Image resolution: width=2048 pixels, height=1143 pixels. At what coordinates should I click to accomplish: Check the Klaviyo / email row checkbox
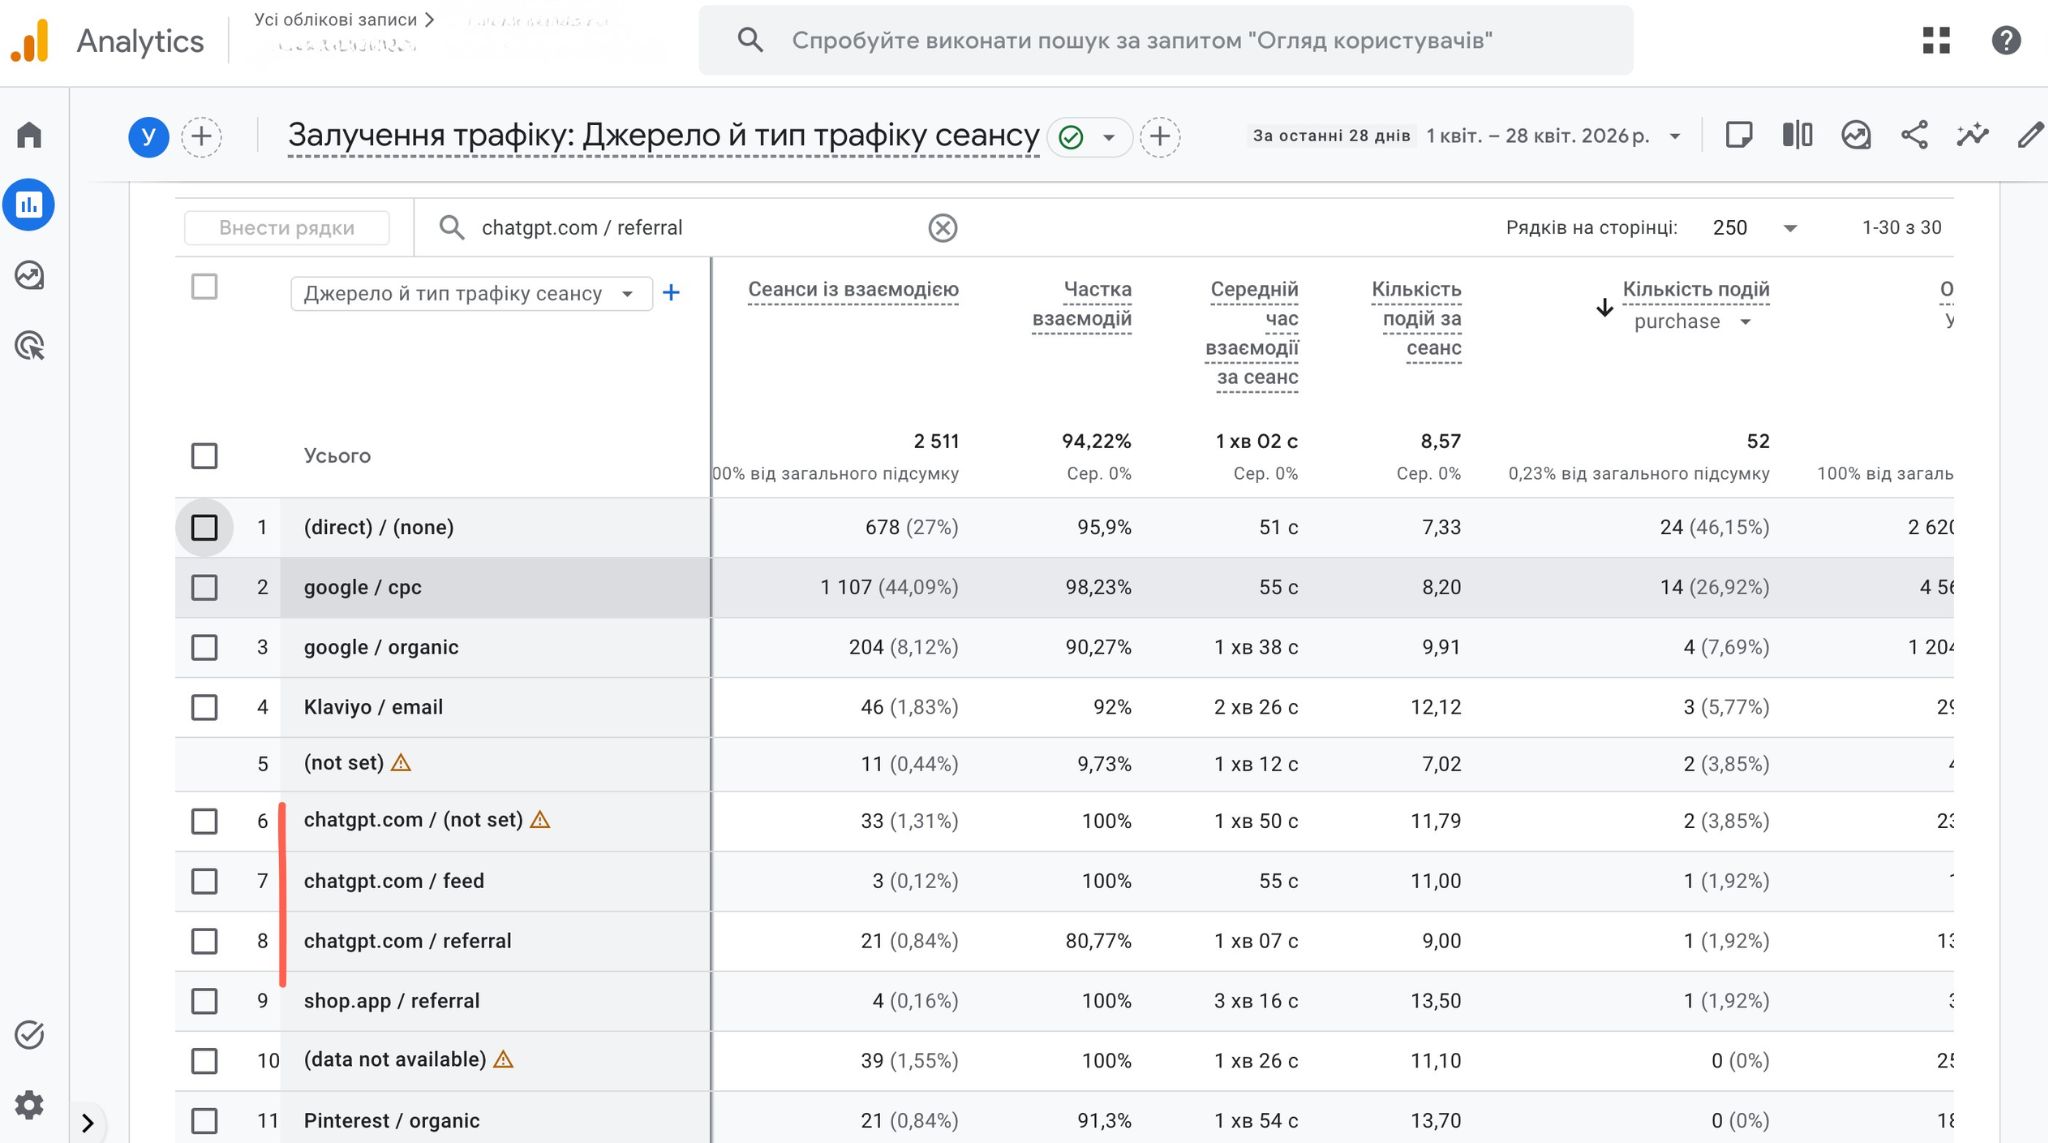coord(204,707)
